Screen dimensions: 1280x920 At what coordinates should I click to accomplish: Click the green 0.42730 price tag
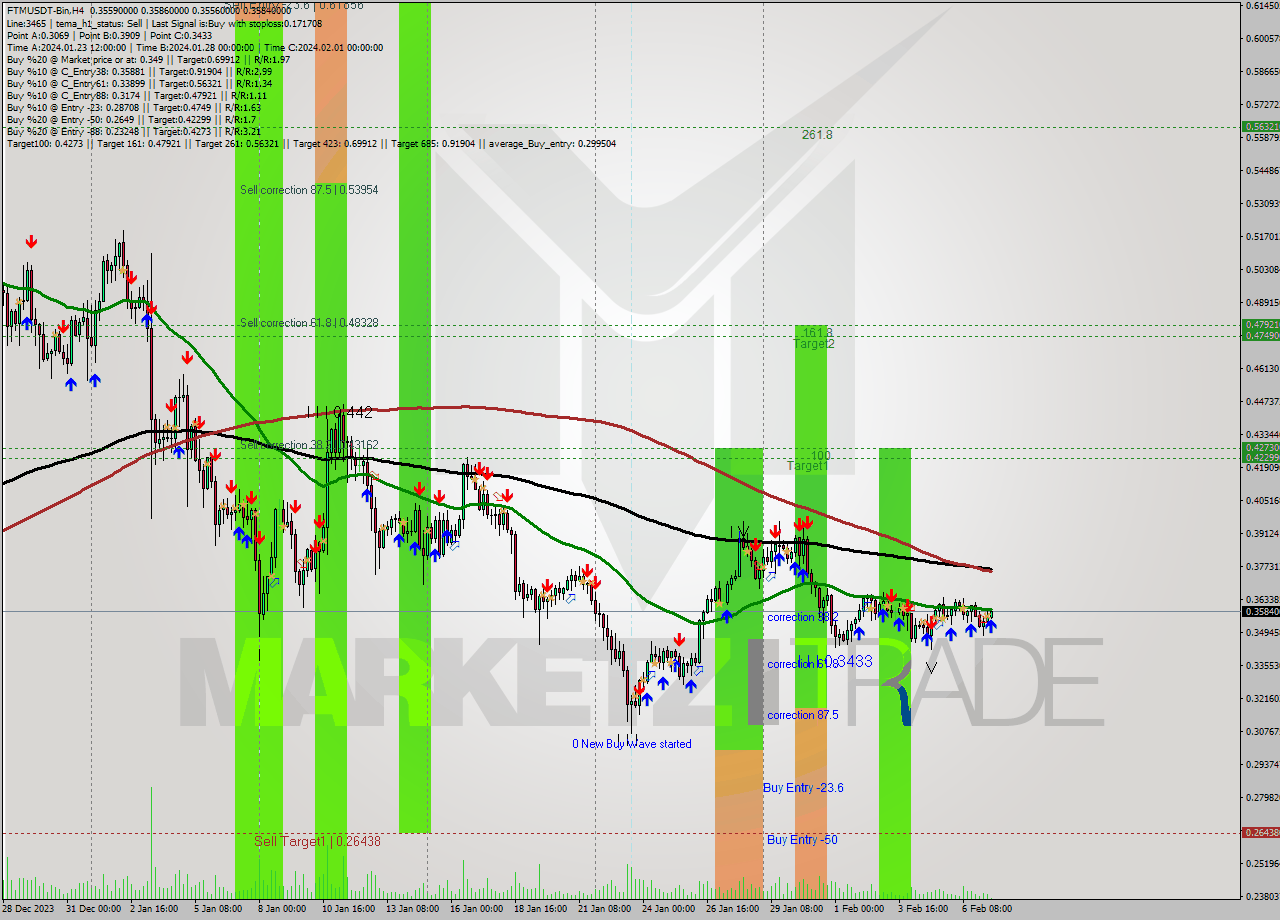pos(1260,447)
